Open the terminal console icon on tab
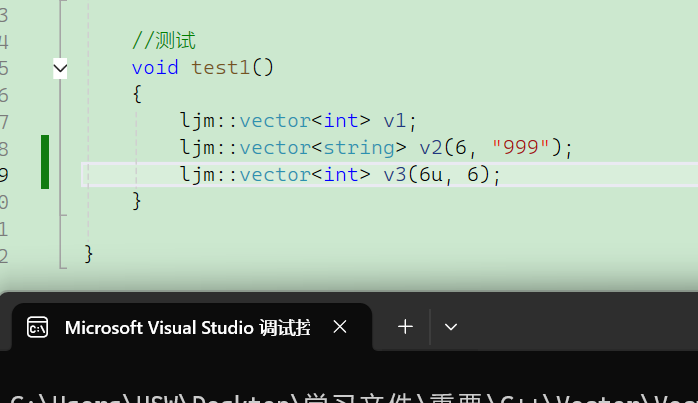 [37, 328]
